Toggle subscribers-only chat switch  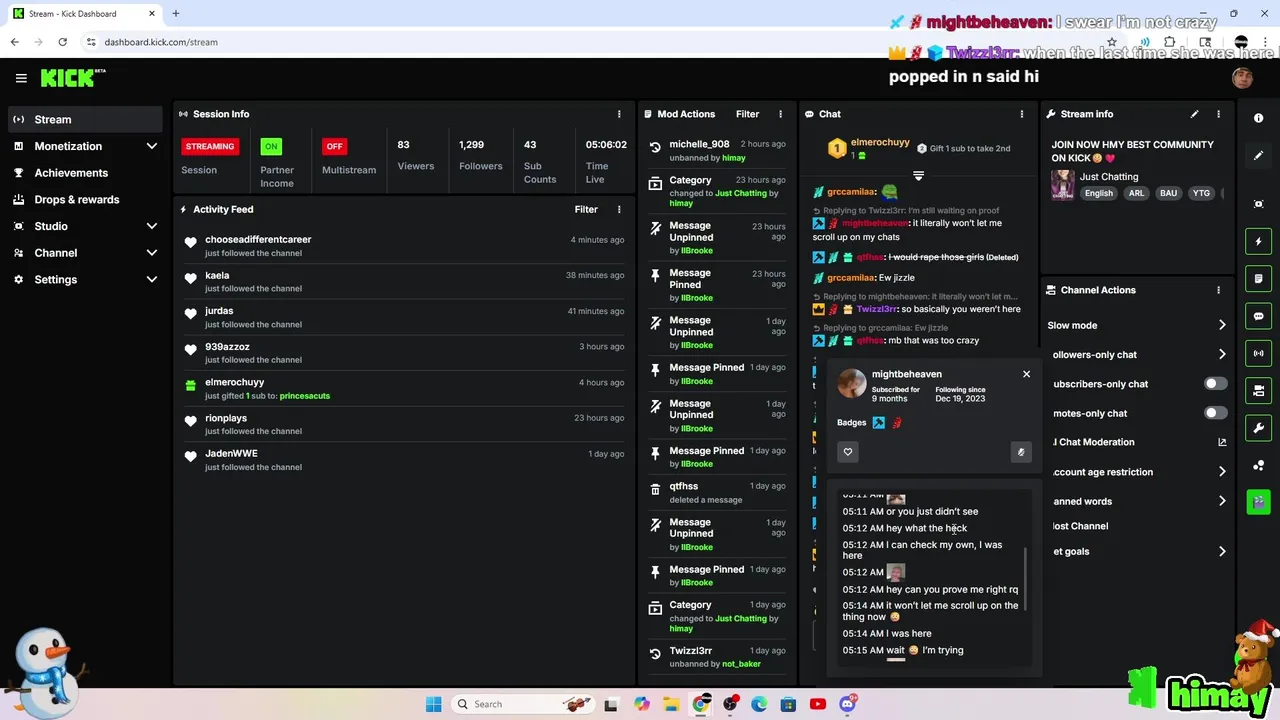point(1215,384)
